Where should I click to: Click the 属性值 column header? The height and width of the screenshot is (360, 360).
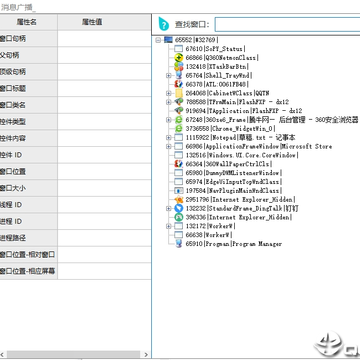coord(104,22)
